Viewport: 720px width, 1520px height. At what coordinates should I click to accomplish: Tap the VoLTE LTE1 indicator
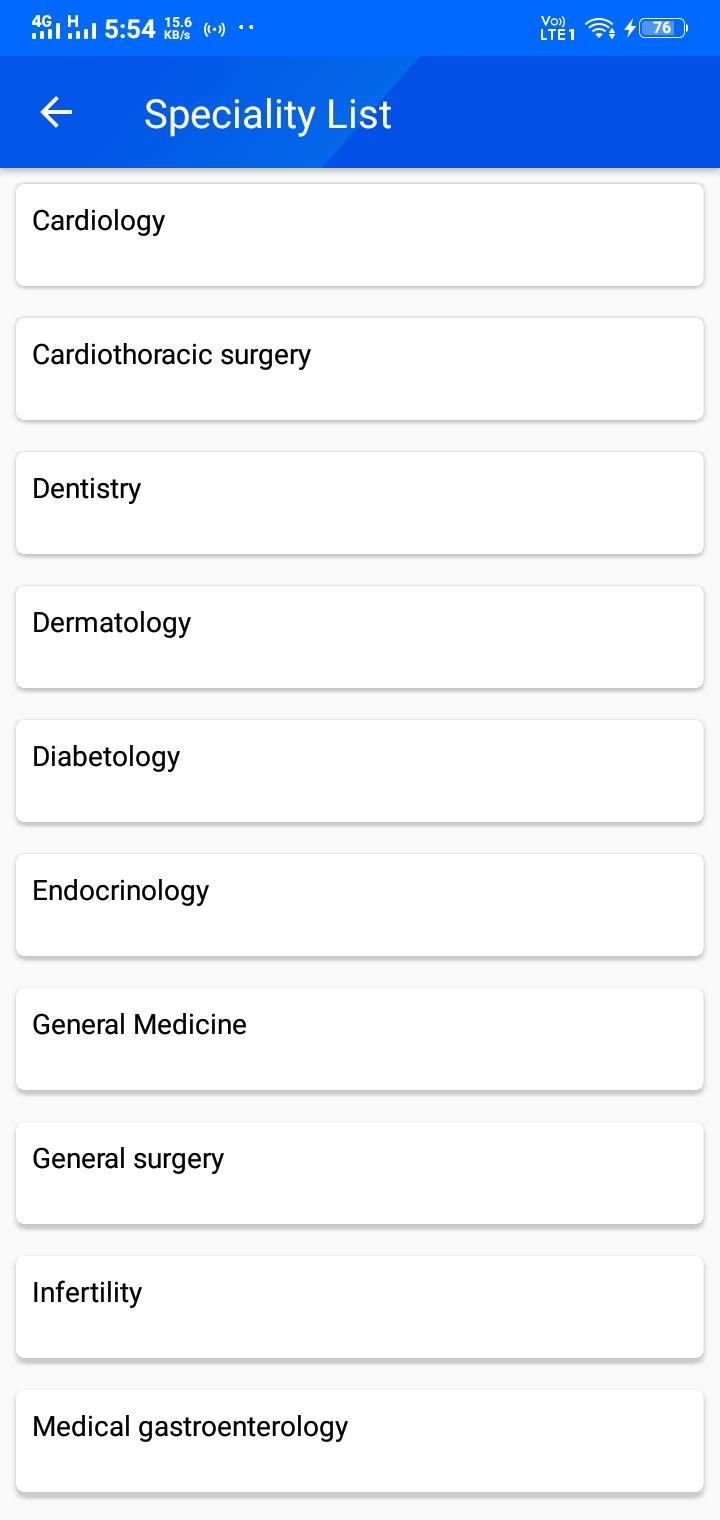click(x=558, y=28)
